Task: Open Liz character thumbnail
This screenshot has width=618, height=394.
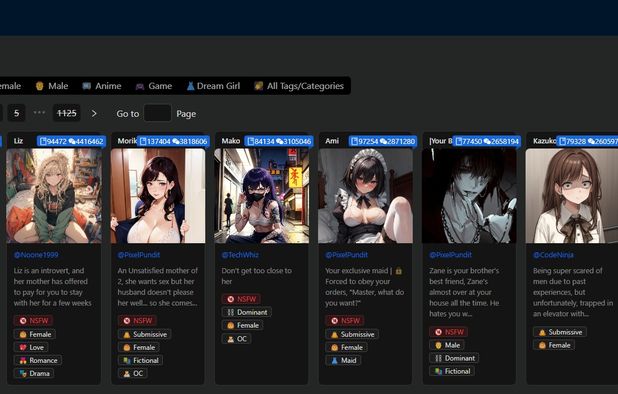Action: (x=54, y=196)
